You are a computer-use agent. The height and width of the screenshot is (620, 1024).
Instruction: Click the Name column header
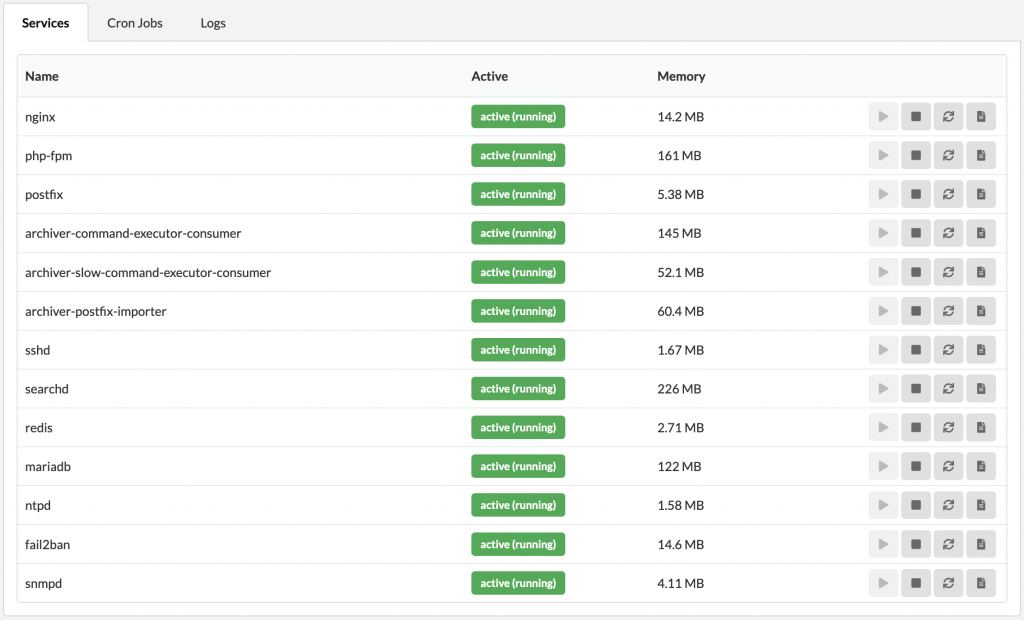point(42,76)
